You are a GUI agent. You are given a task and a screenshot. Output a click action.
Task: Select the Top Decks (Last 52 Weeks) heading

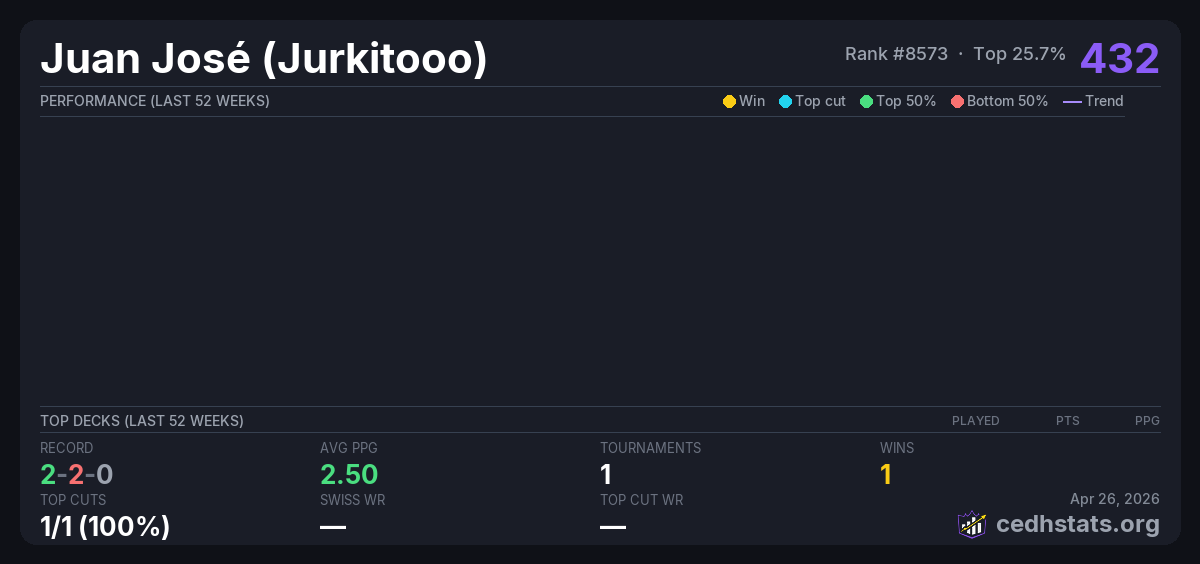(141, 421)
